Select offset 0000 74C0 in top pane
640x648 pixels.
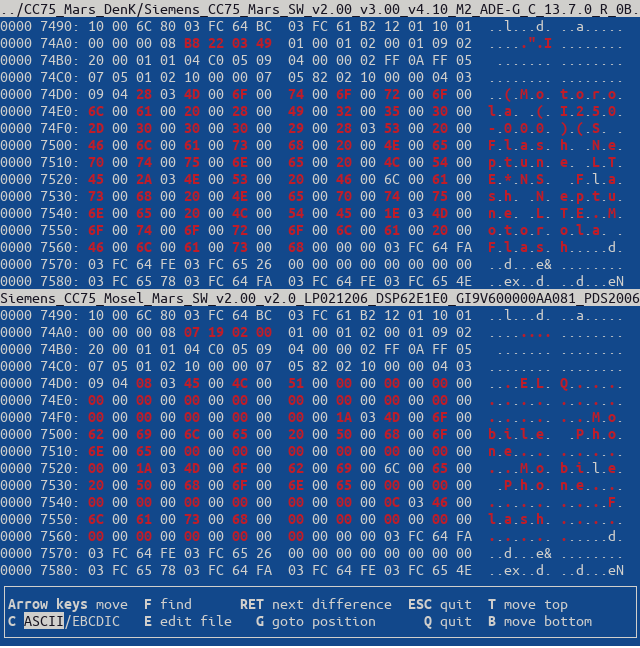coord(39,77)
